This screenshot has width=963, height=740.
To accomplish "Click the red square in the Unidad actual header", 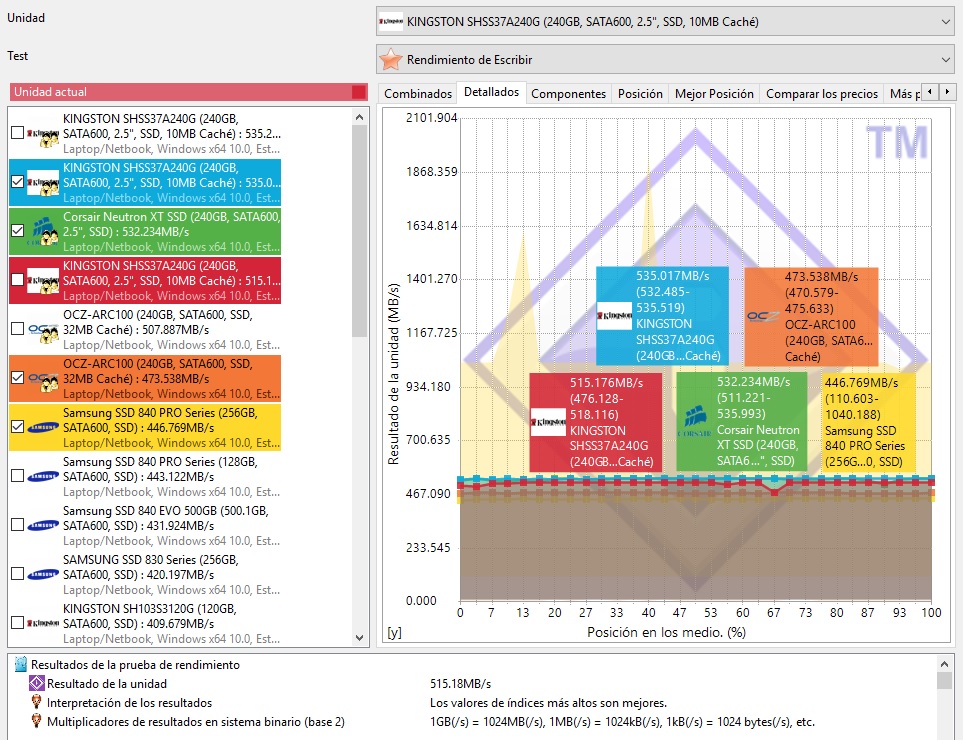I will 359,92.
